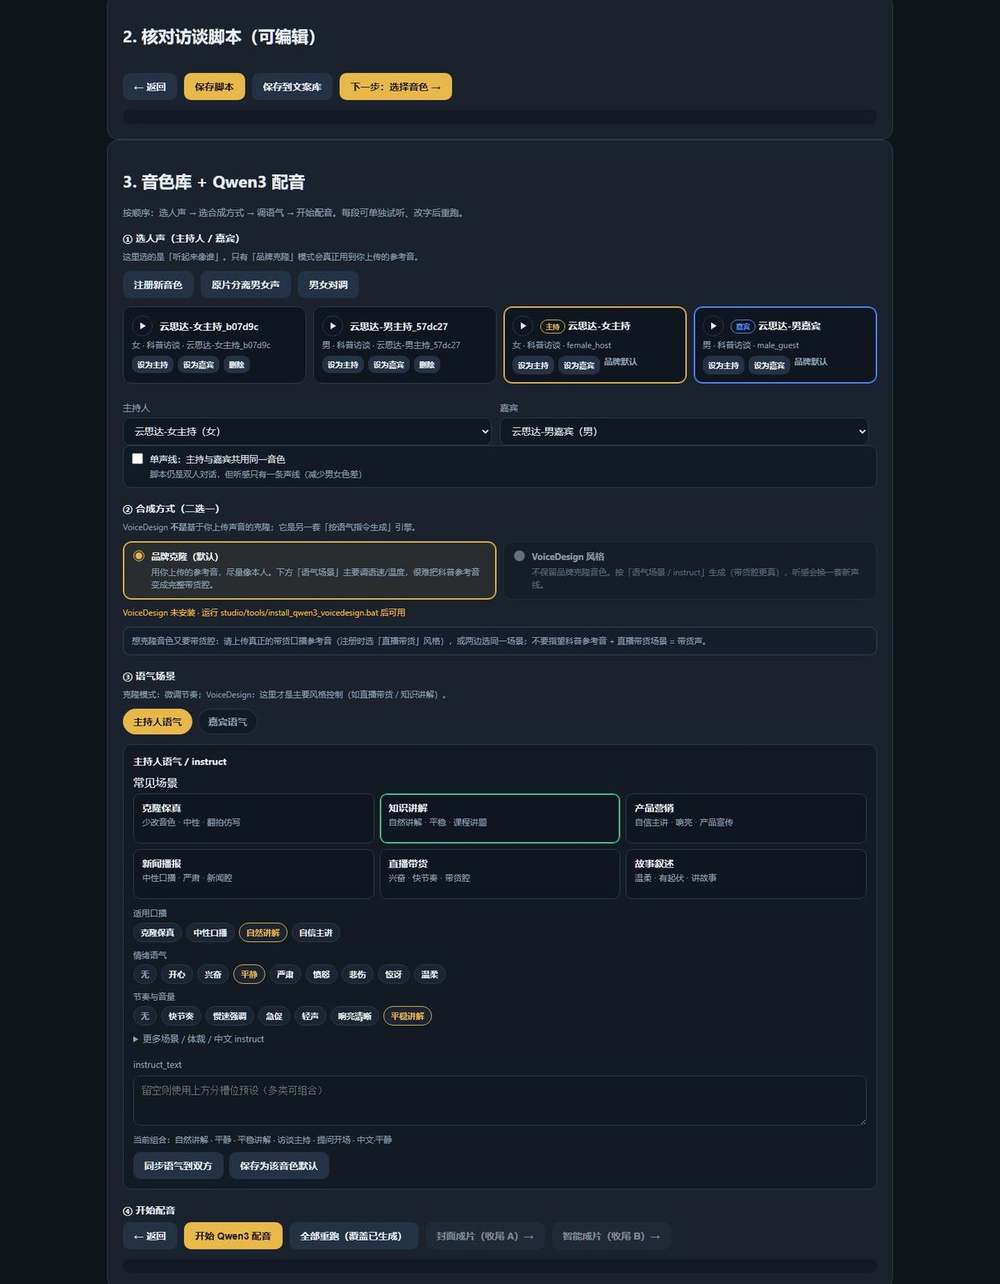Choose the 克隆保真 scene card
Viewport: 1000px width, 1284px height.
tap(253, 819)
